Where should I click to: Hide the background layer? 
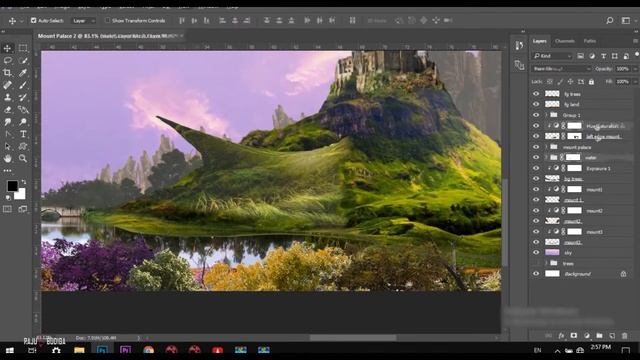pos(536,274)
